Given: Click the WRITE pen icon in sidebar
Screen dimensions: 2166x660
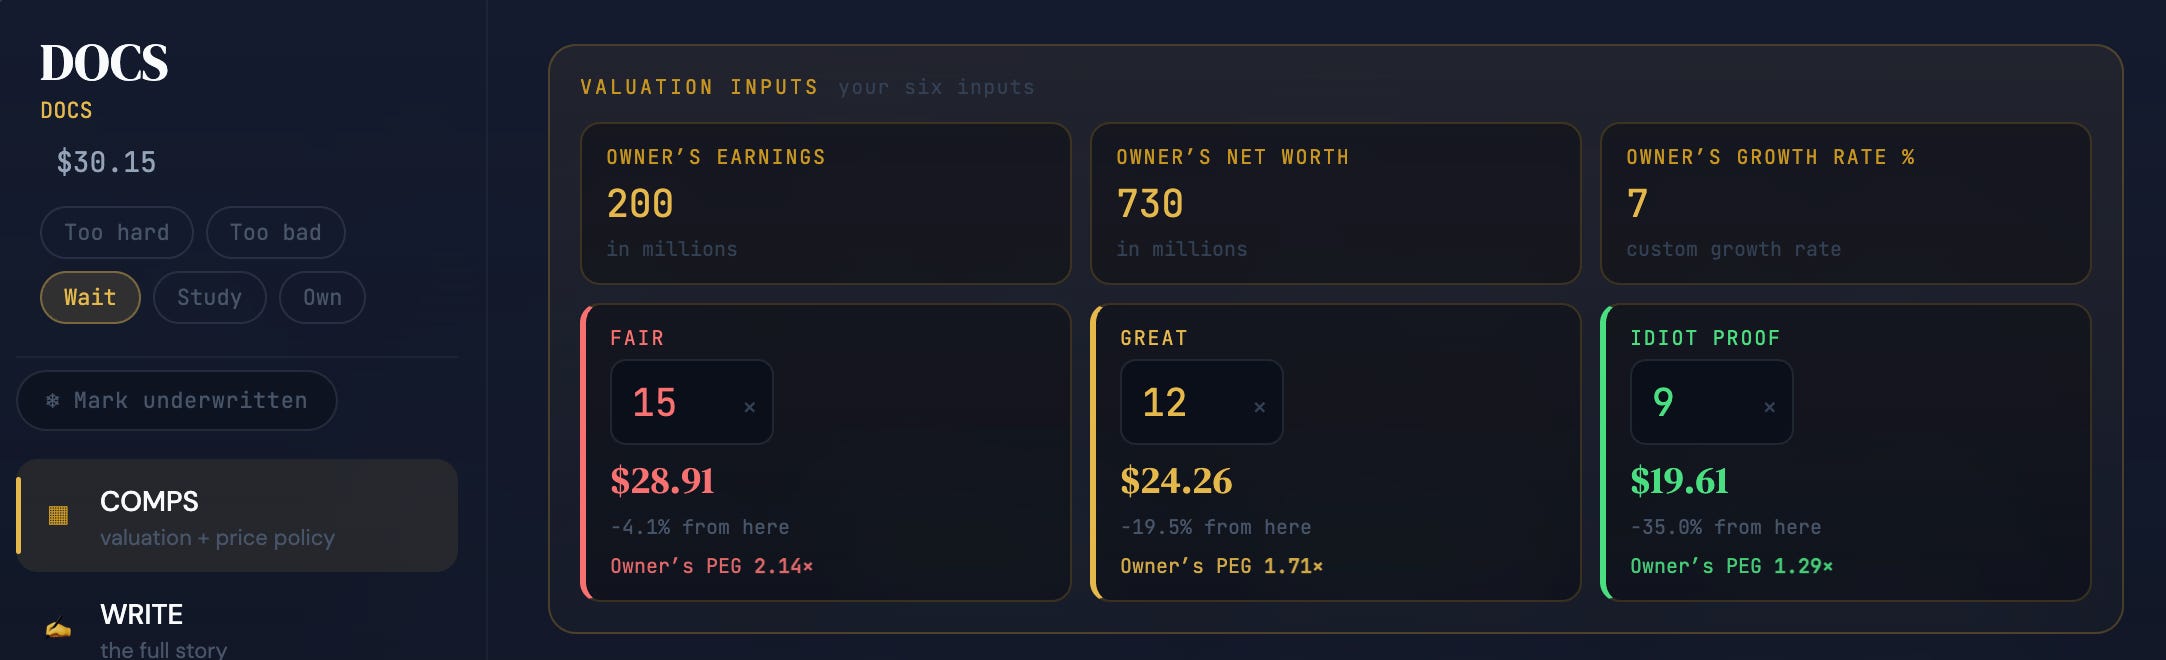Looking at the screenshot, I should pos(58,629).
